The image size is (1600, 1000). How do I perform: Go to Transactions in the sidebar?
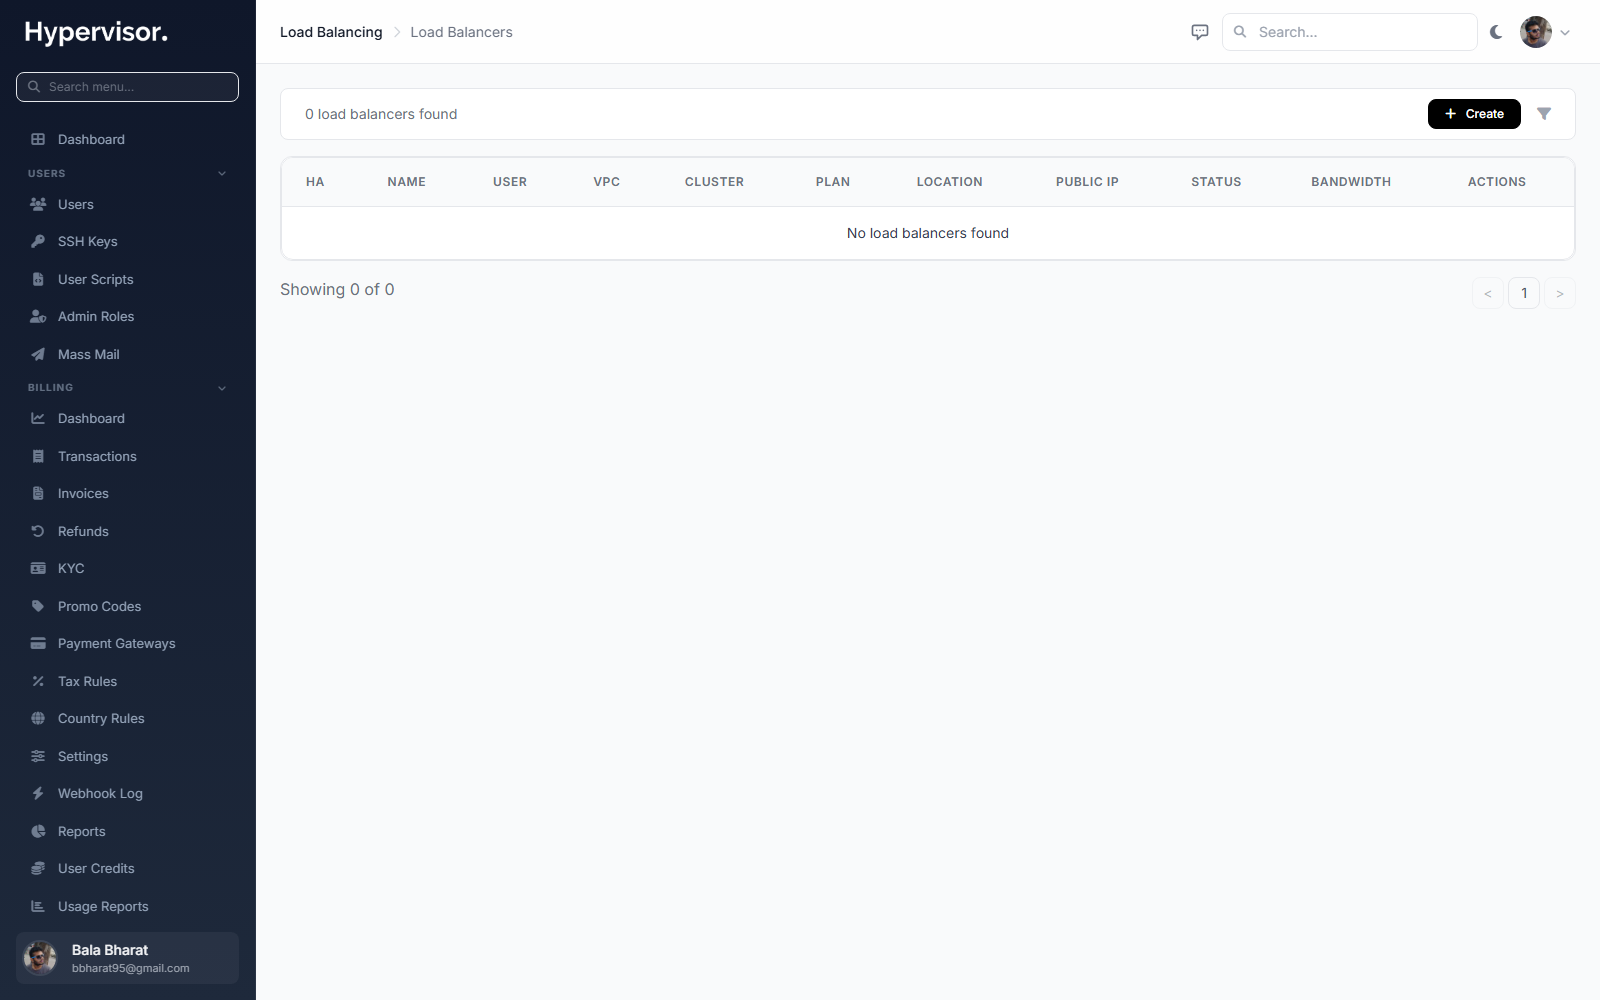pos(128,456)
